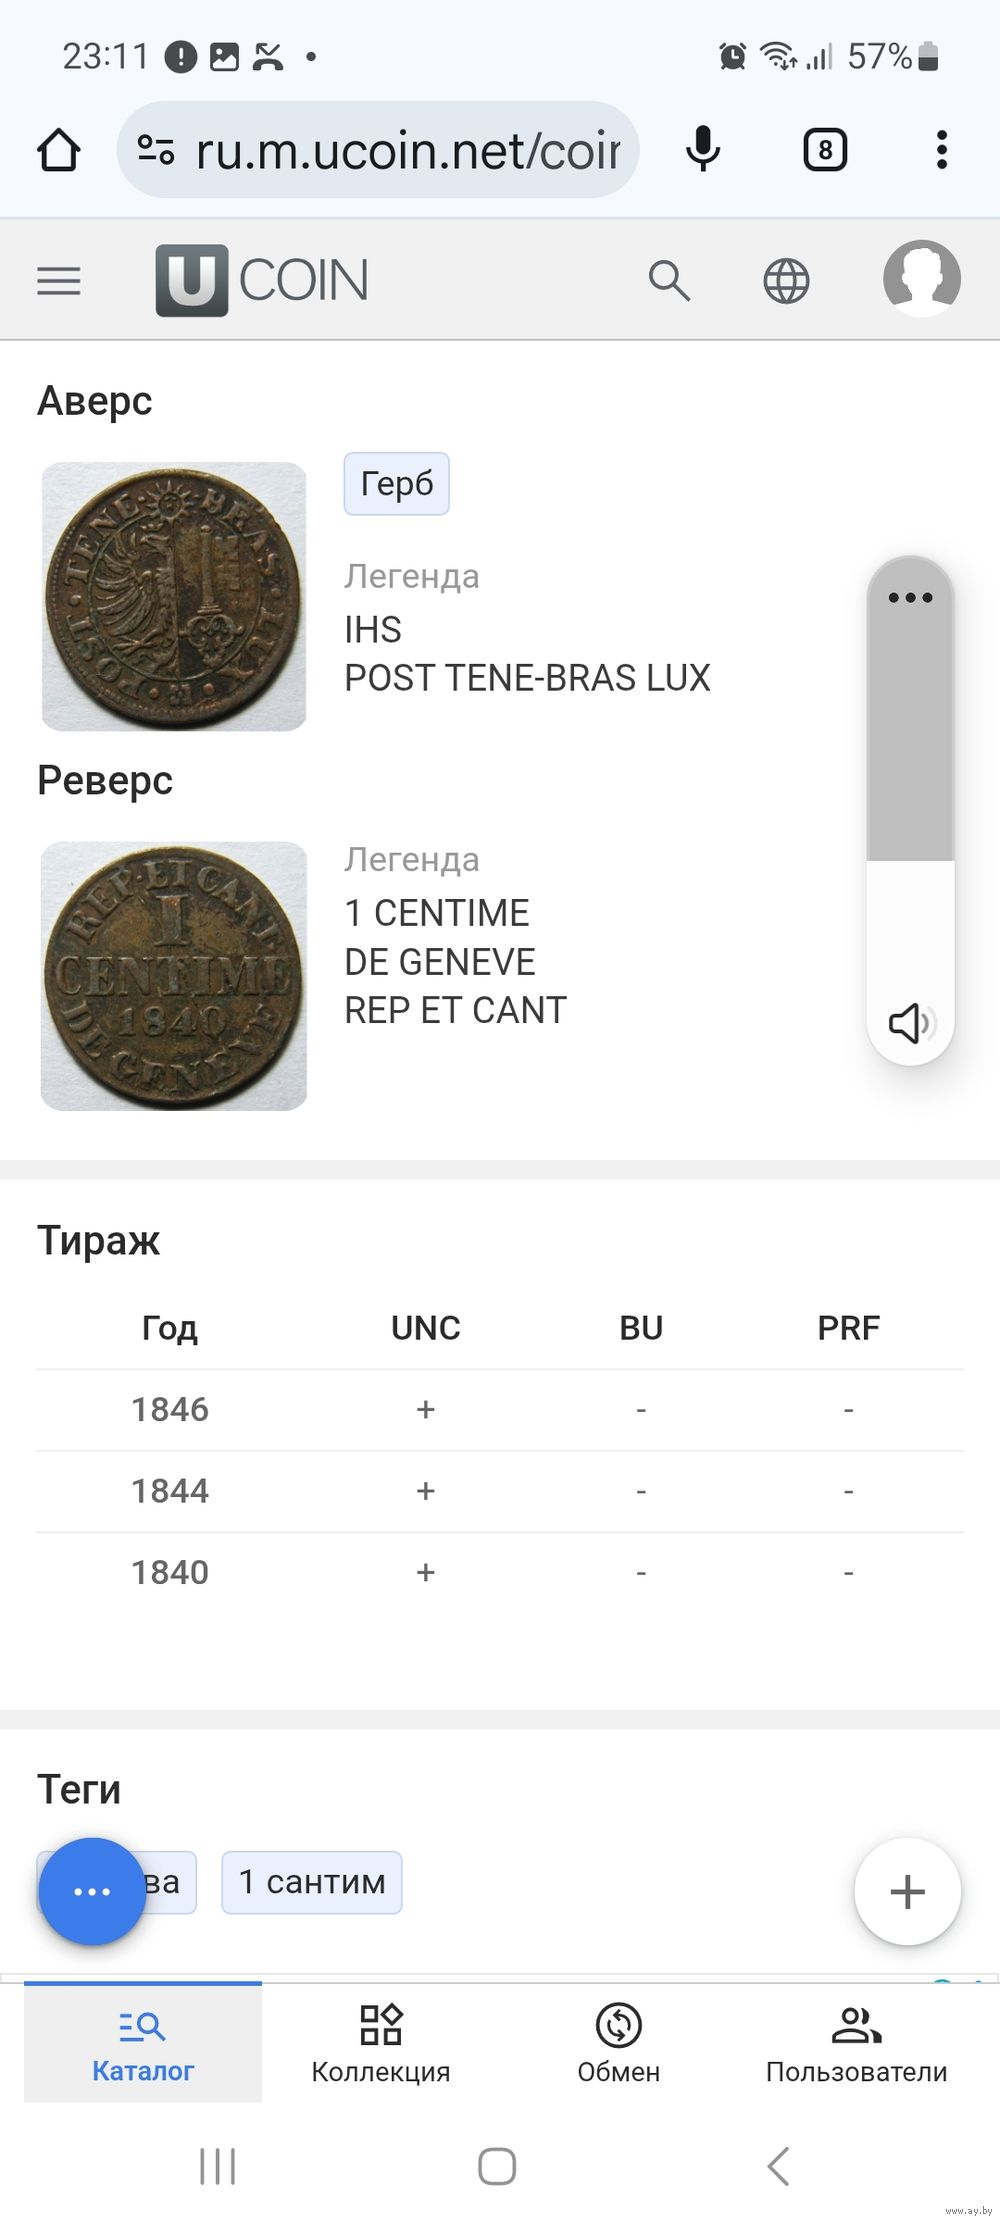This screenshot has height=2222, width=1000.
Task: Open the language globe selector
Action: [786, 281]
